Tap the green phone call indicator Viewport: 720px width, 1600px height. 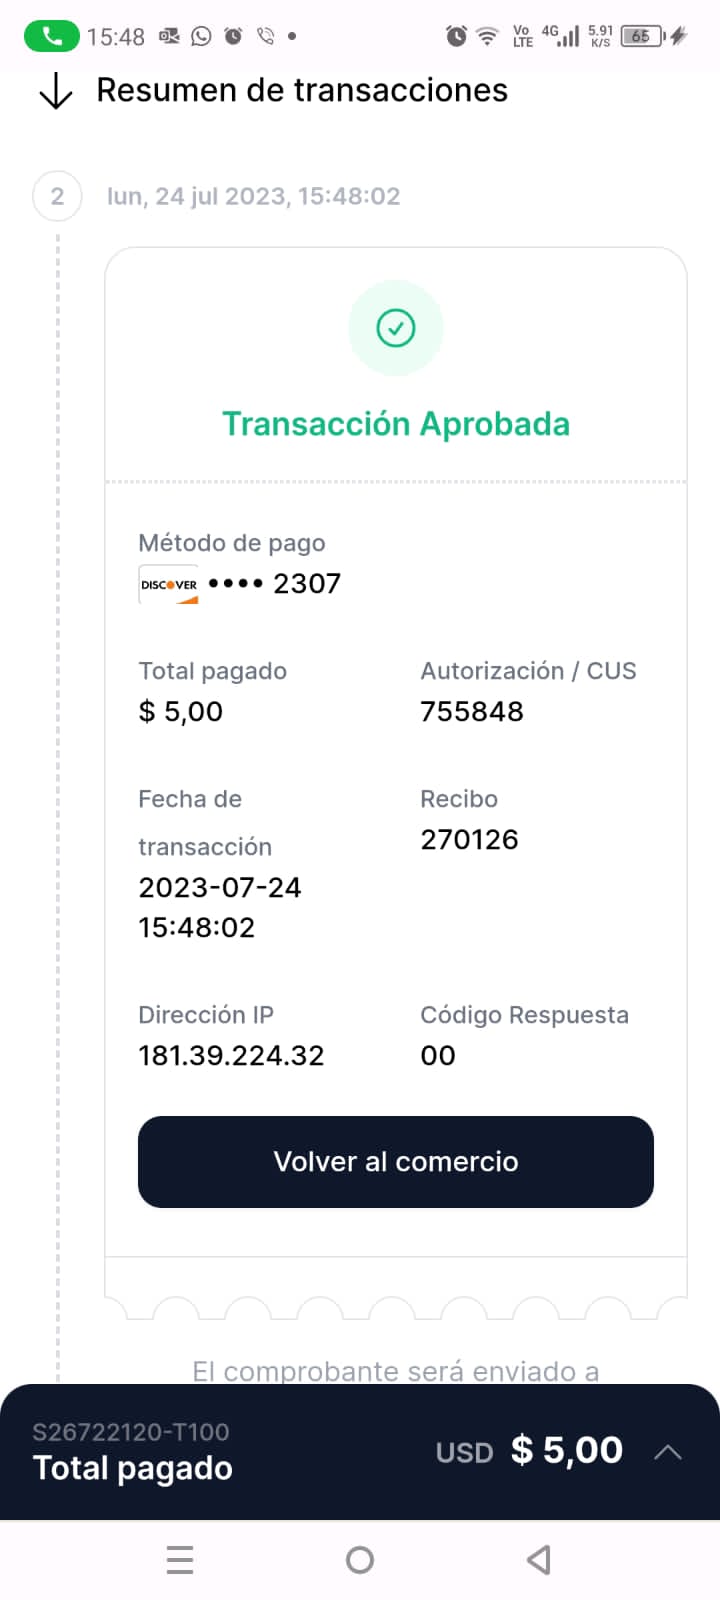52,37
